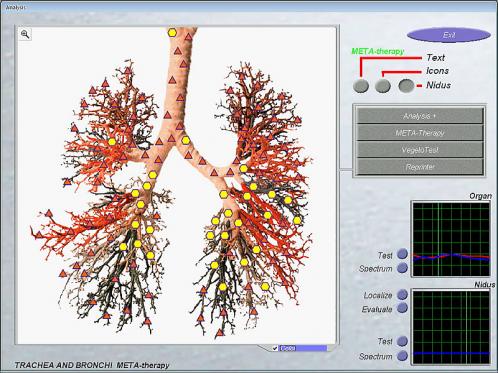Click the magnifier zoom icon
The image size is (498, 373).
pos(25,34)
